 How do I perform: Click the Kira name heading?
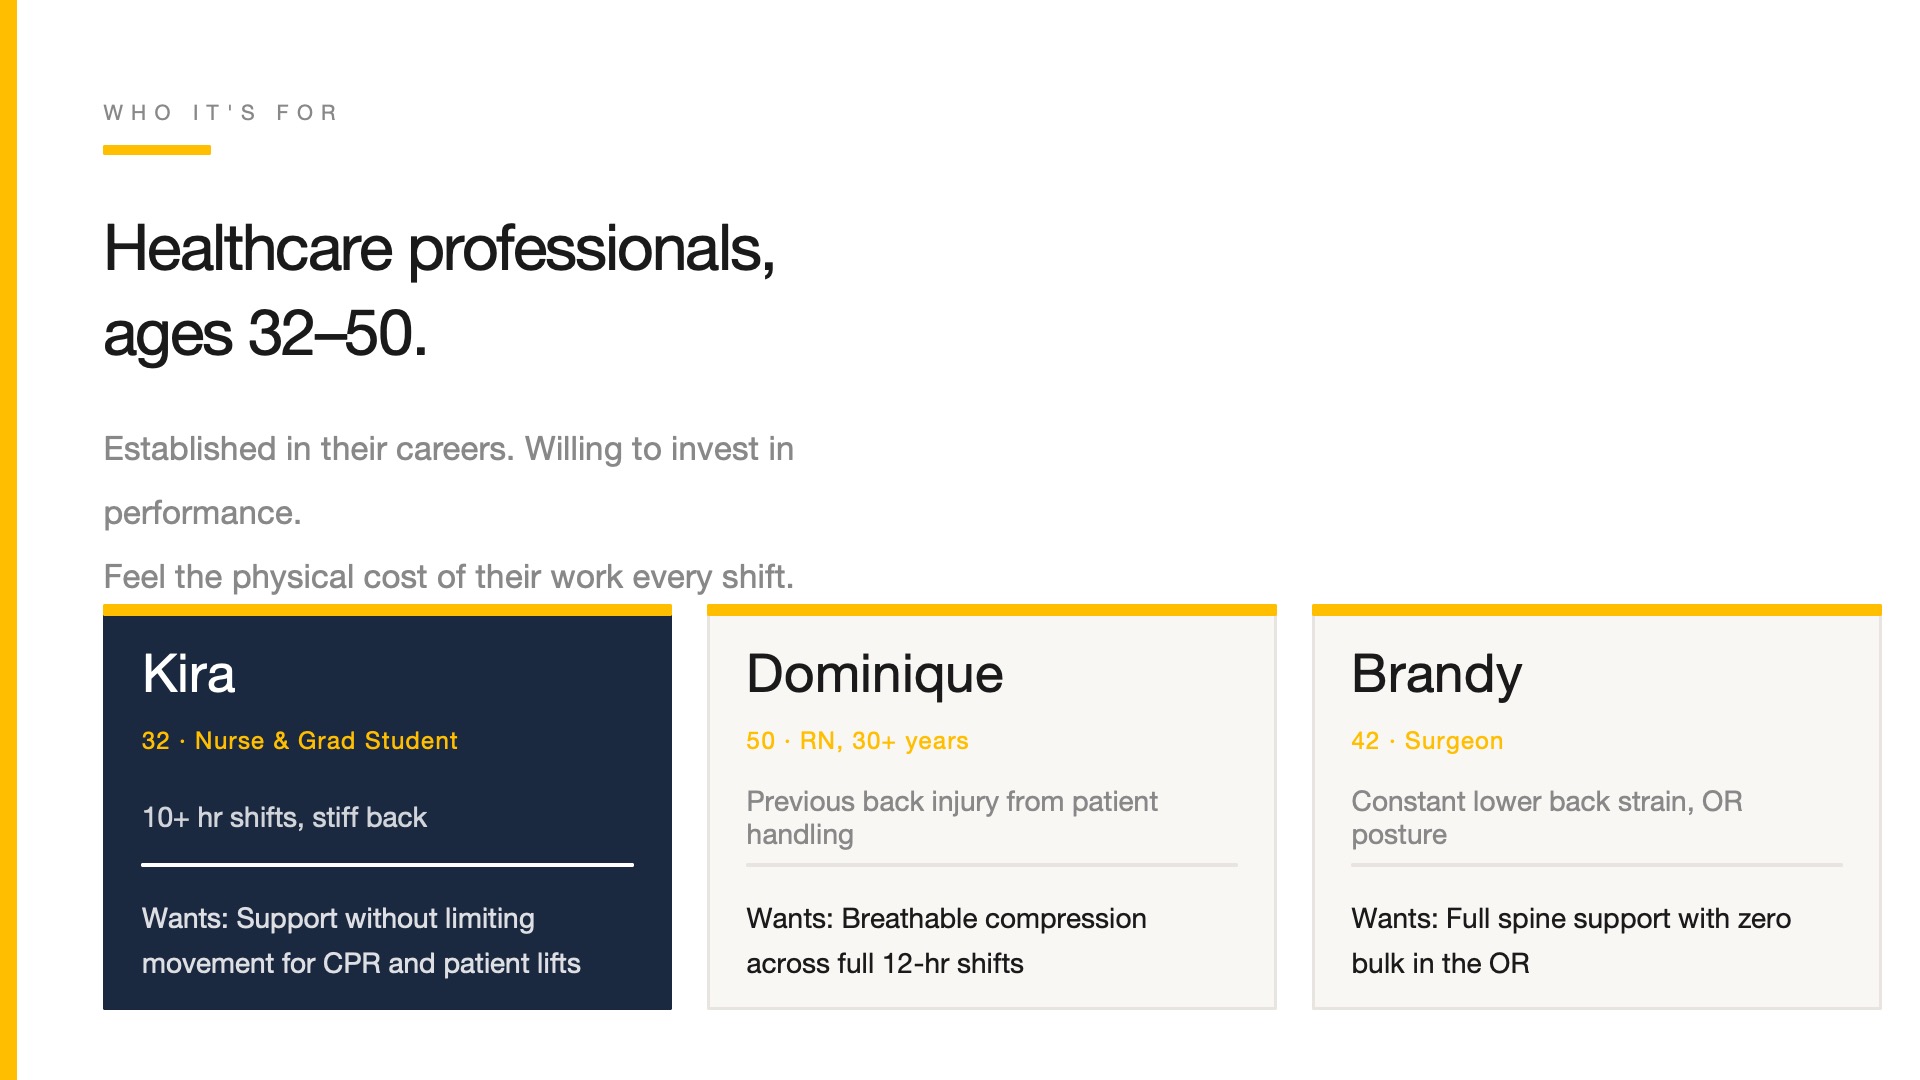point(188,673)
